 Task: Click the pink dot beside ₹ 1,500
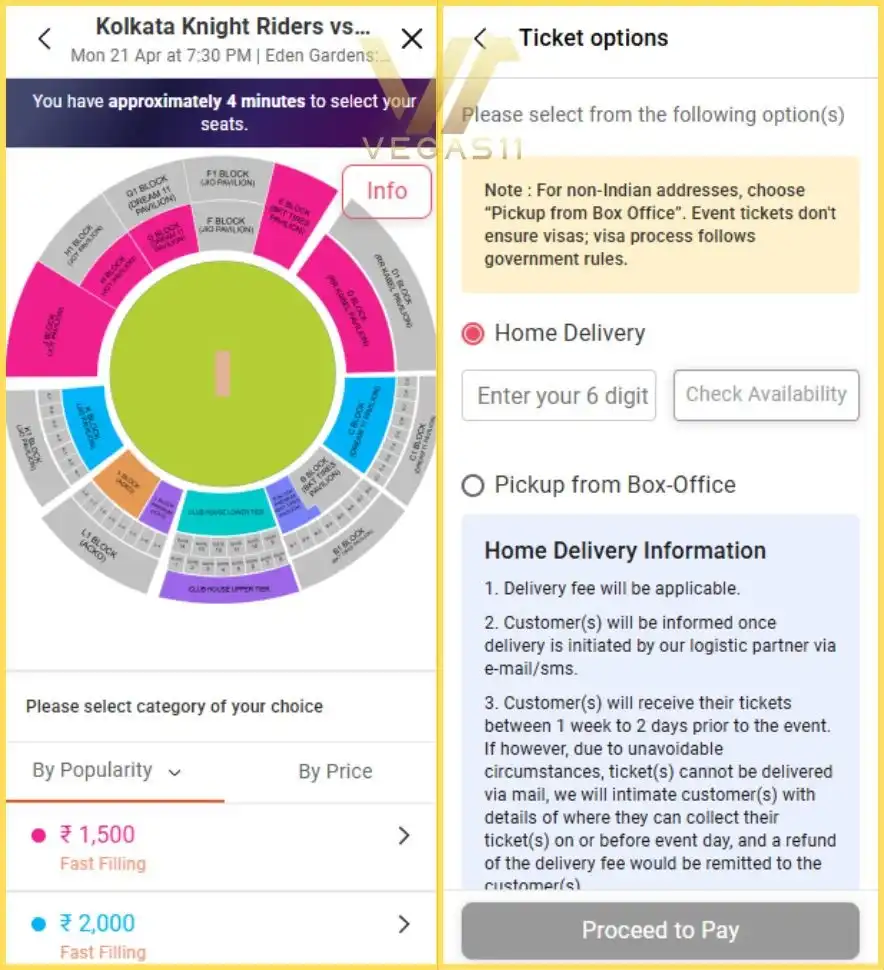point(39,836)
